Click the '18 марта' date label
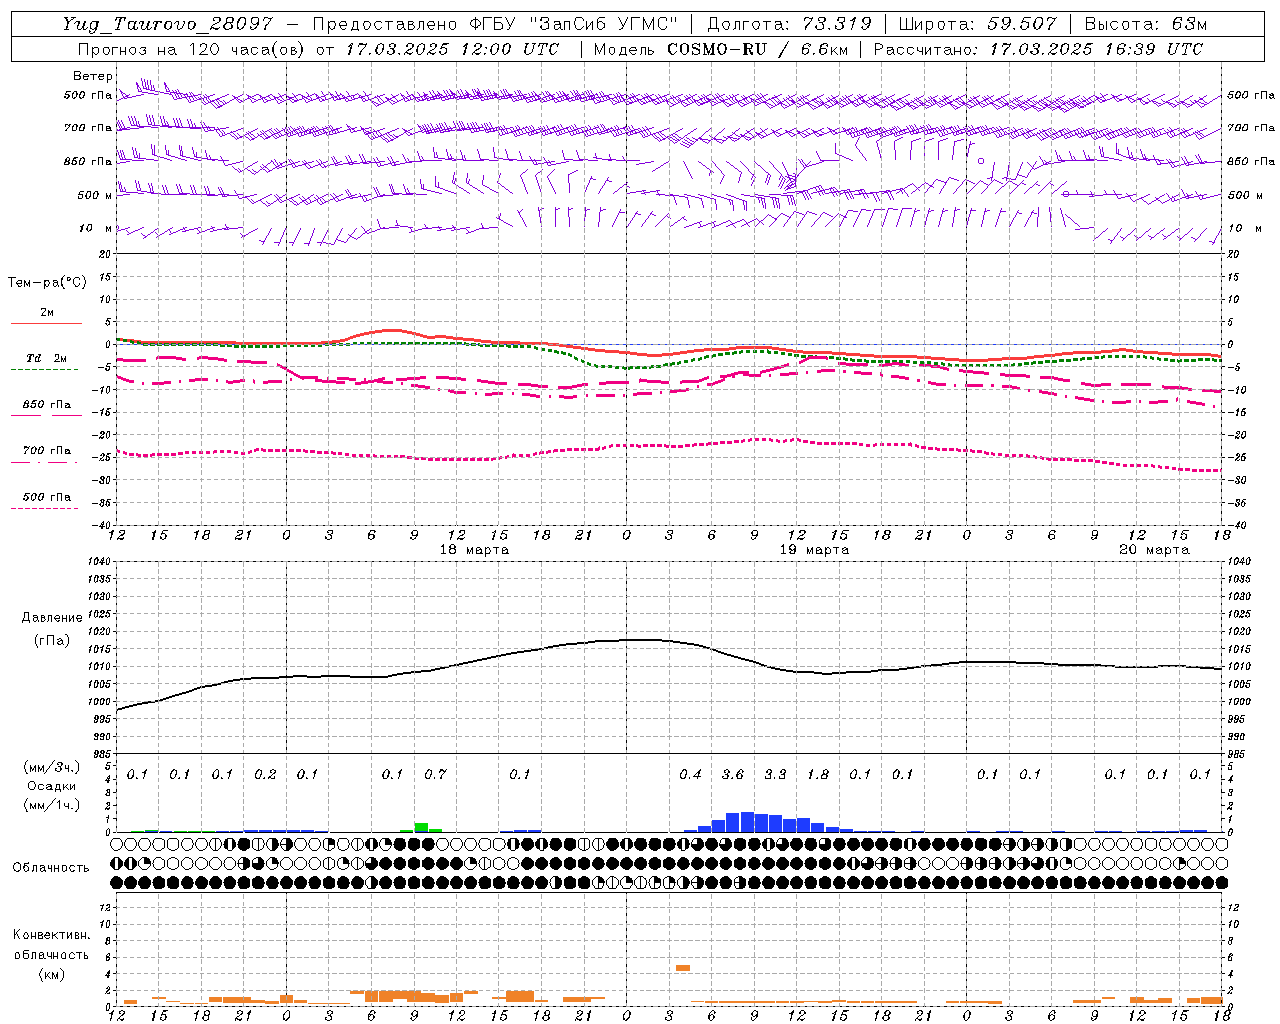 [x=474, y=550]
